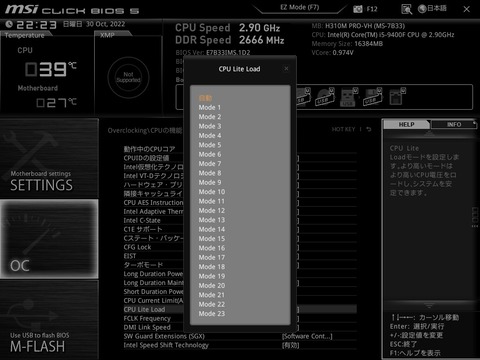480x360 pixels.
Task: Choose Mode 14 in the popup list
Action: coord(212,229)
